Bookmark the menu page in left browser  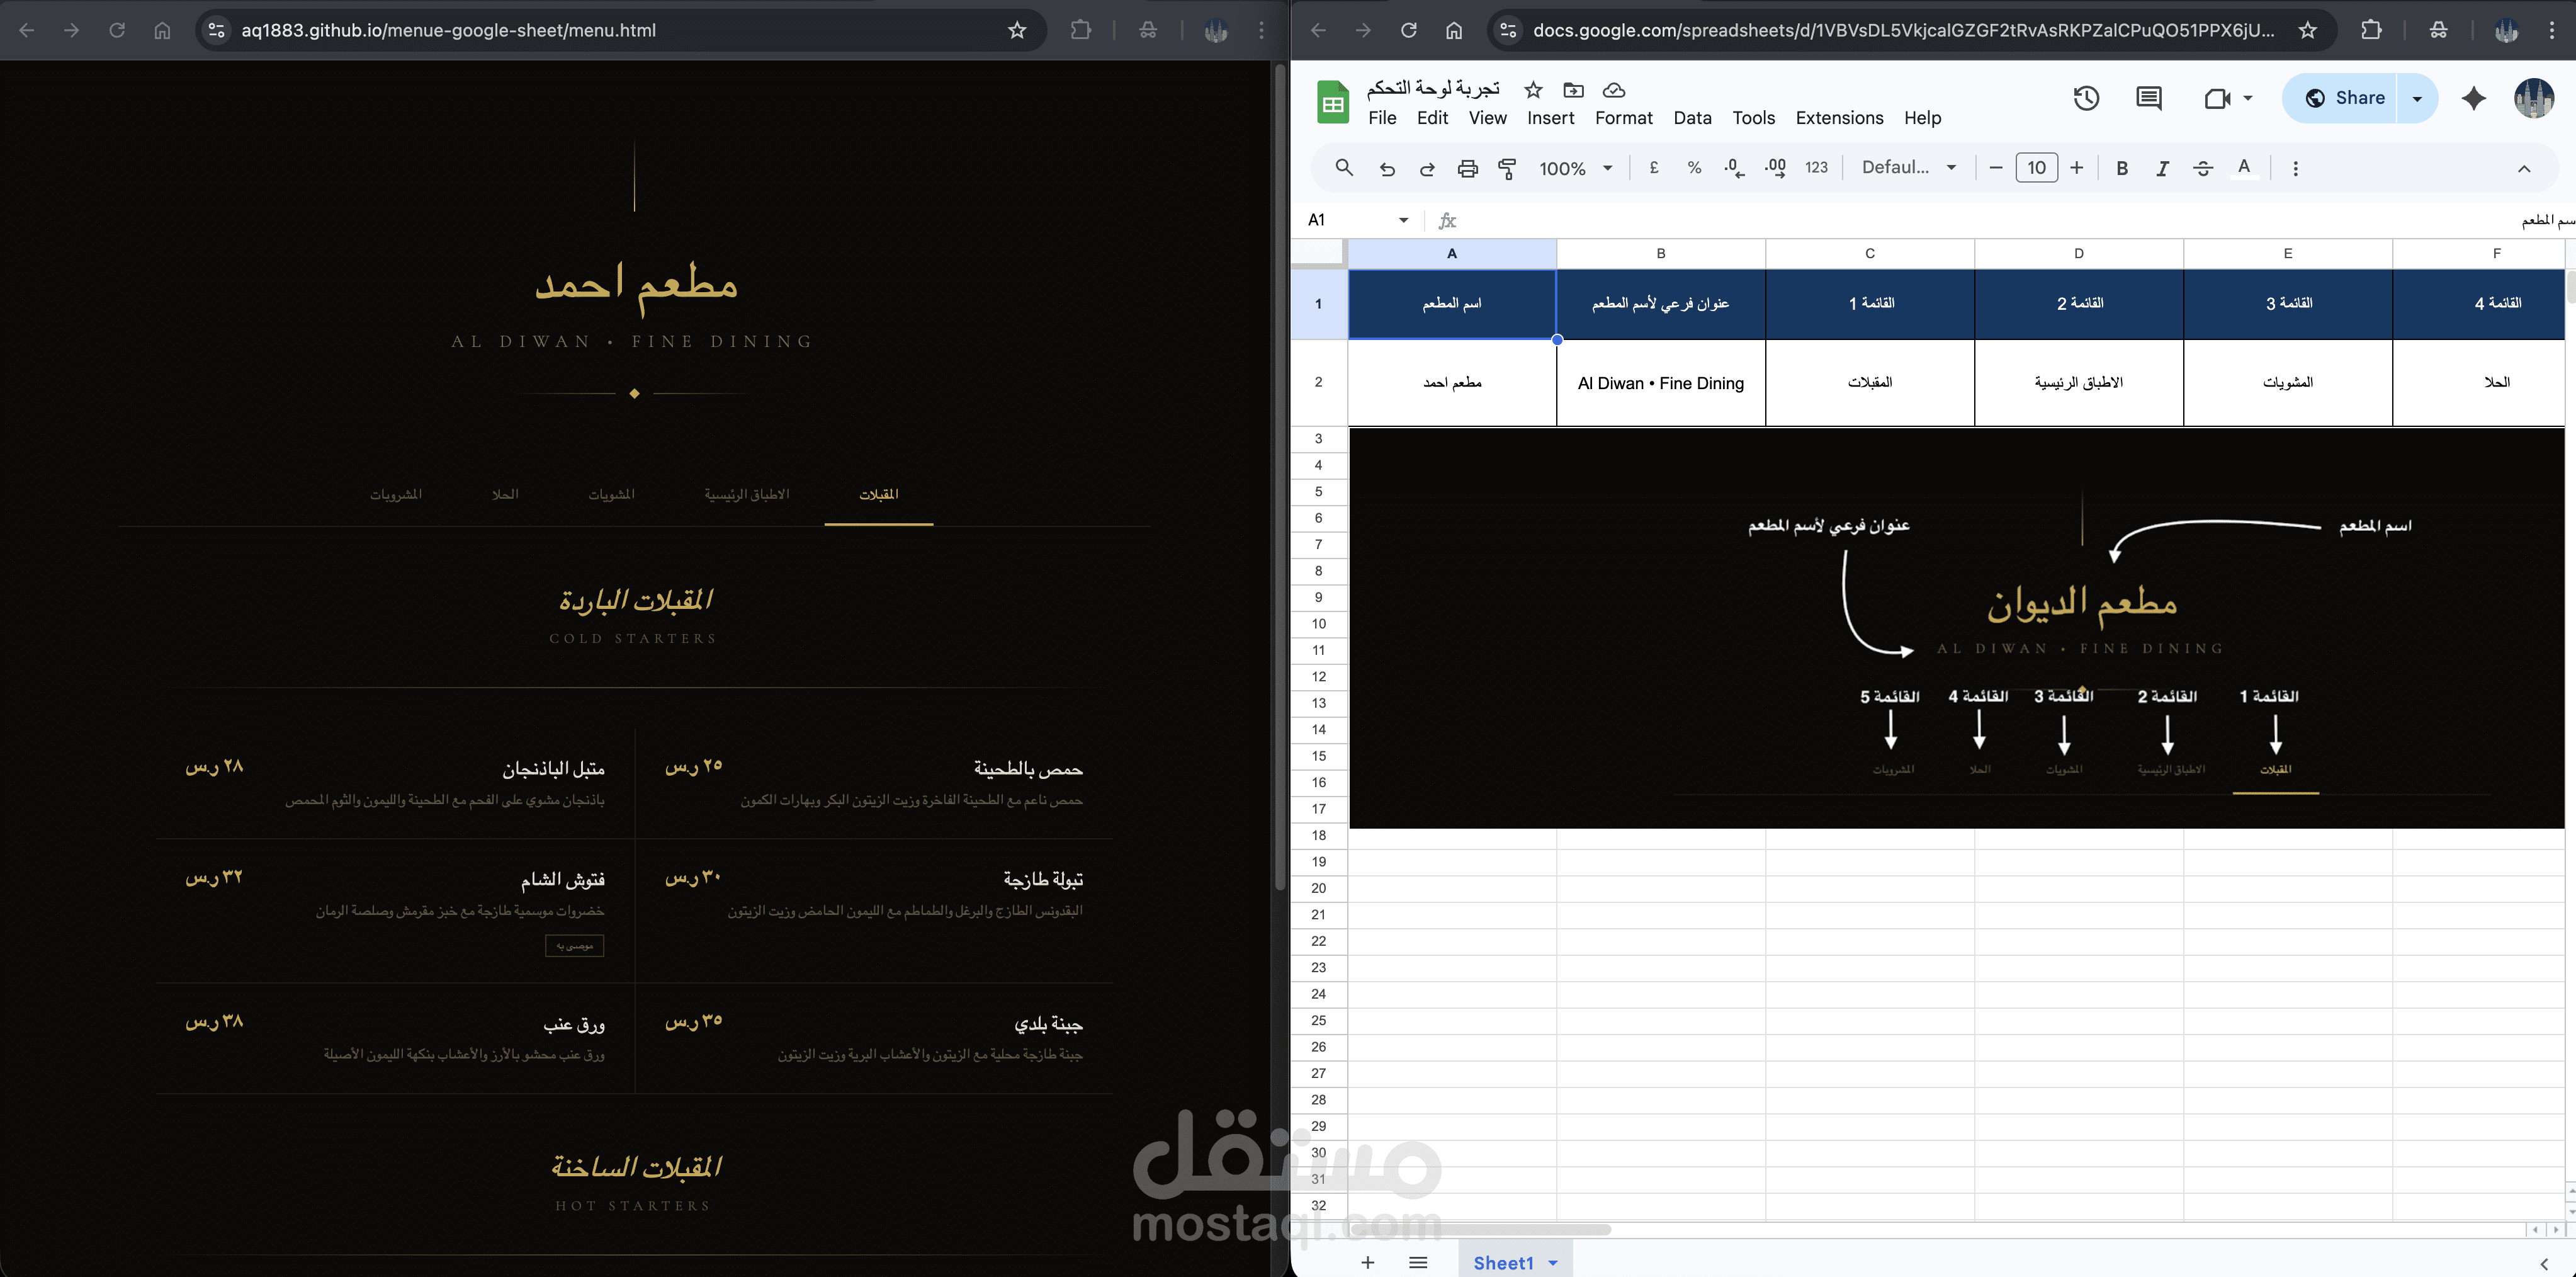click(x=1017, y=30)
